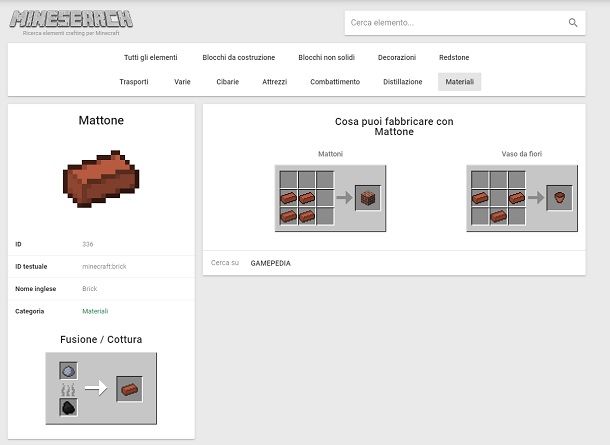
Task: Open the GAMEPEDIA search link
Action: click(270, 263)
